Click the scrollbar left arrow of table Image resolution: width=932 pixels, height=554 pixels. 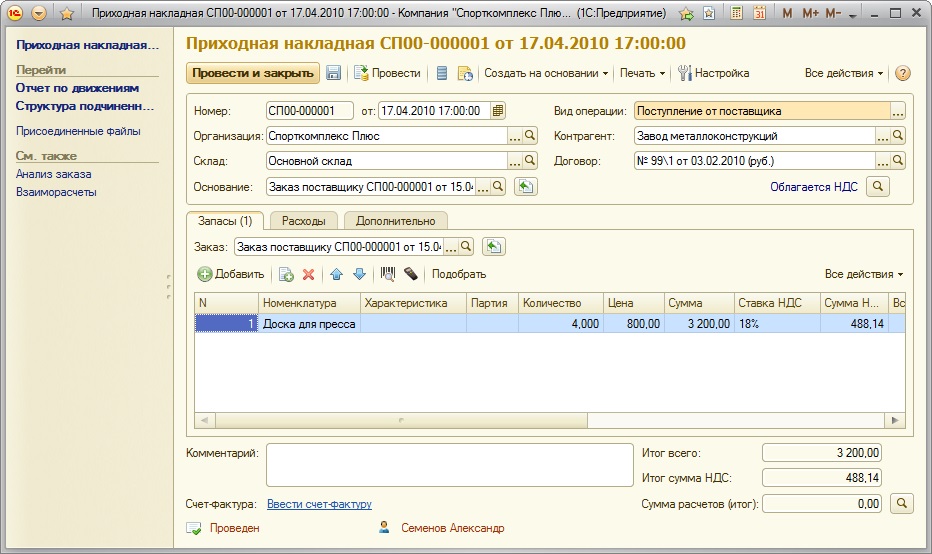[204, 420]
